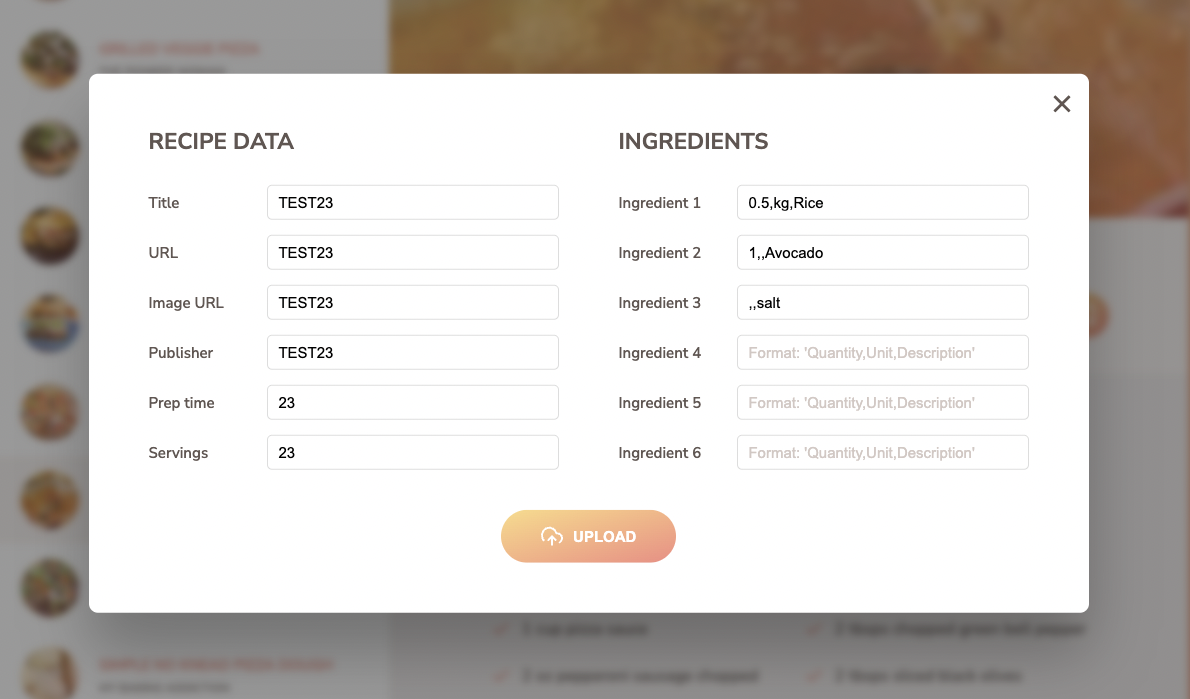Close the recipe upload modal

(1061, 103)
